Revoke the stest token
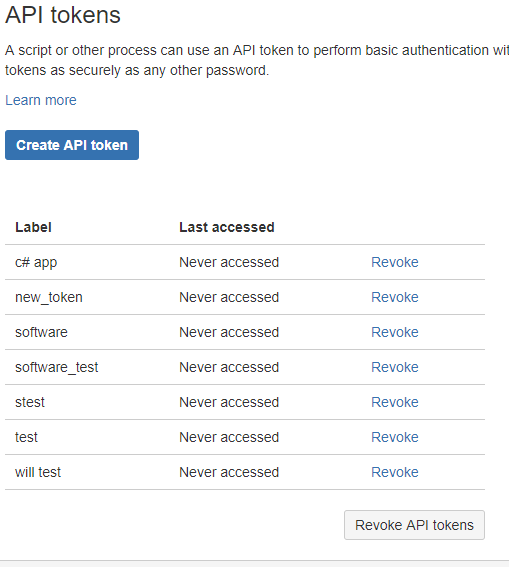 click(x=395, y=402)
